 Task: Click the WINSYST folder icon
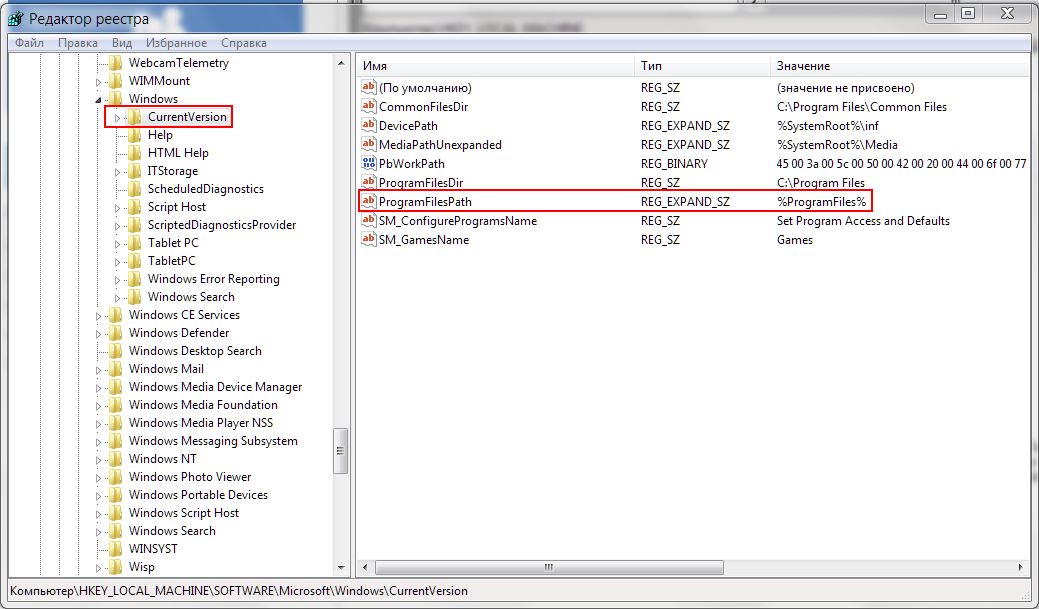115,549
